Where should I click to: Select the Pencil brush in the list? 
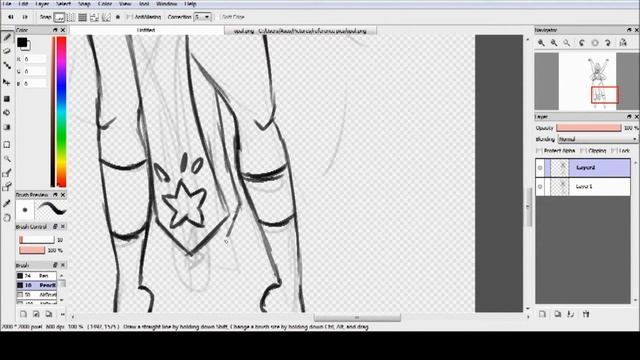[36, 285]
